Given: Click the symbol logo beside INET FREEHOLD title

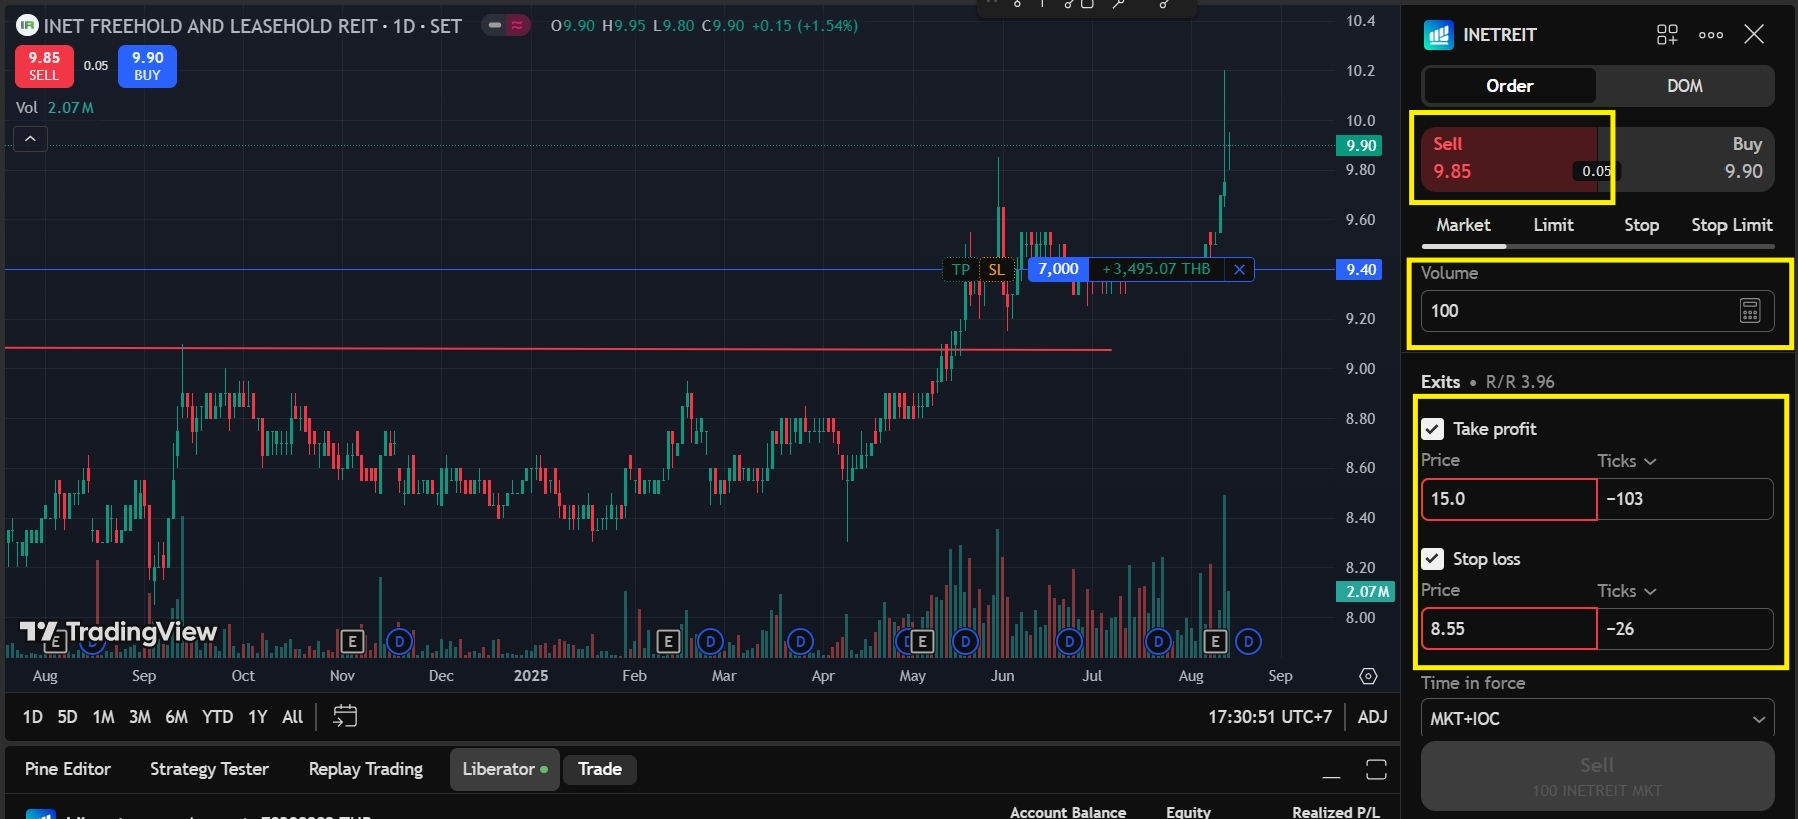Looking at the screenshot, I should (x=27, y=25).
